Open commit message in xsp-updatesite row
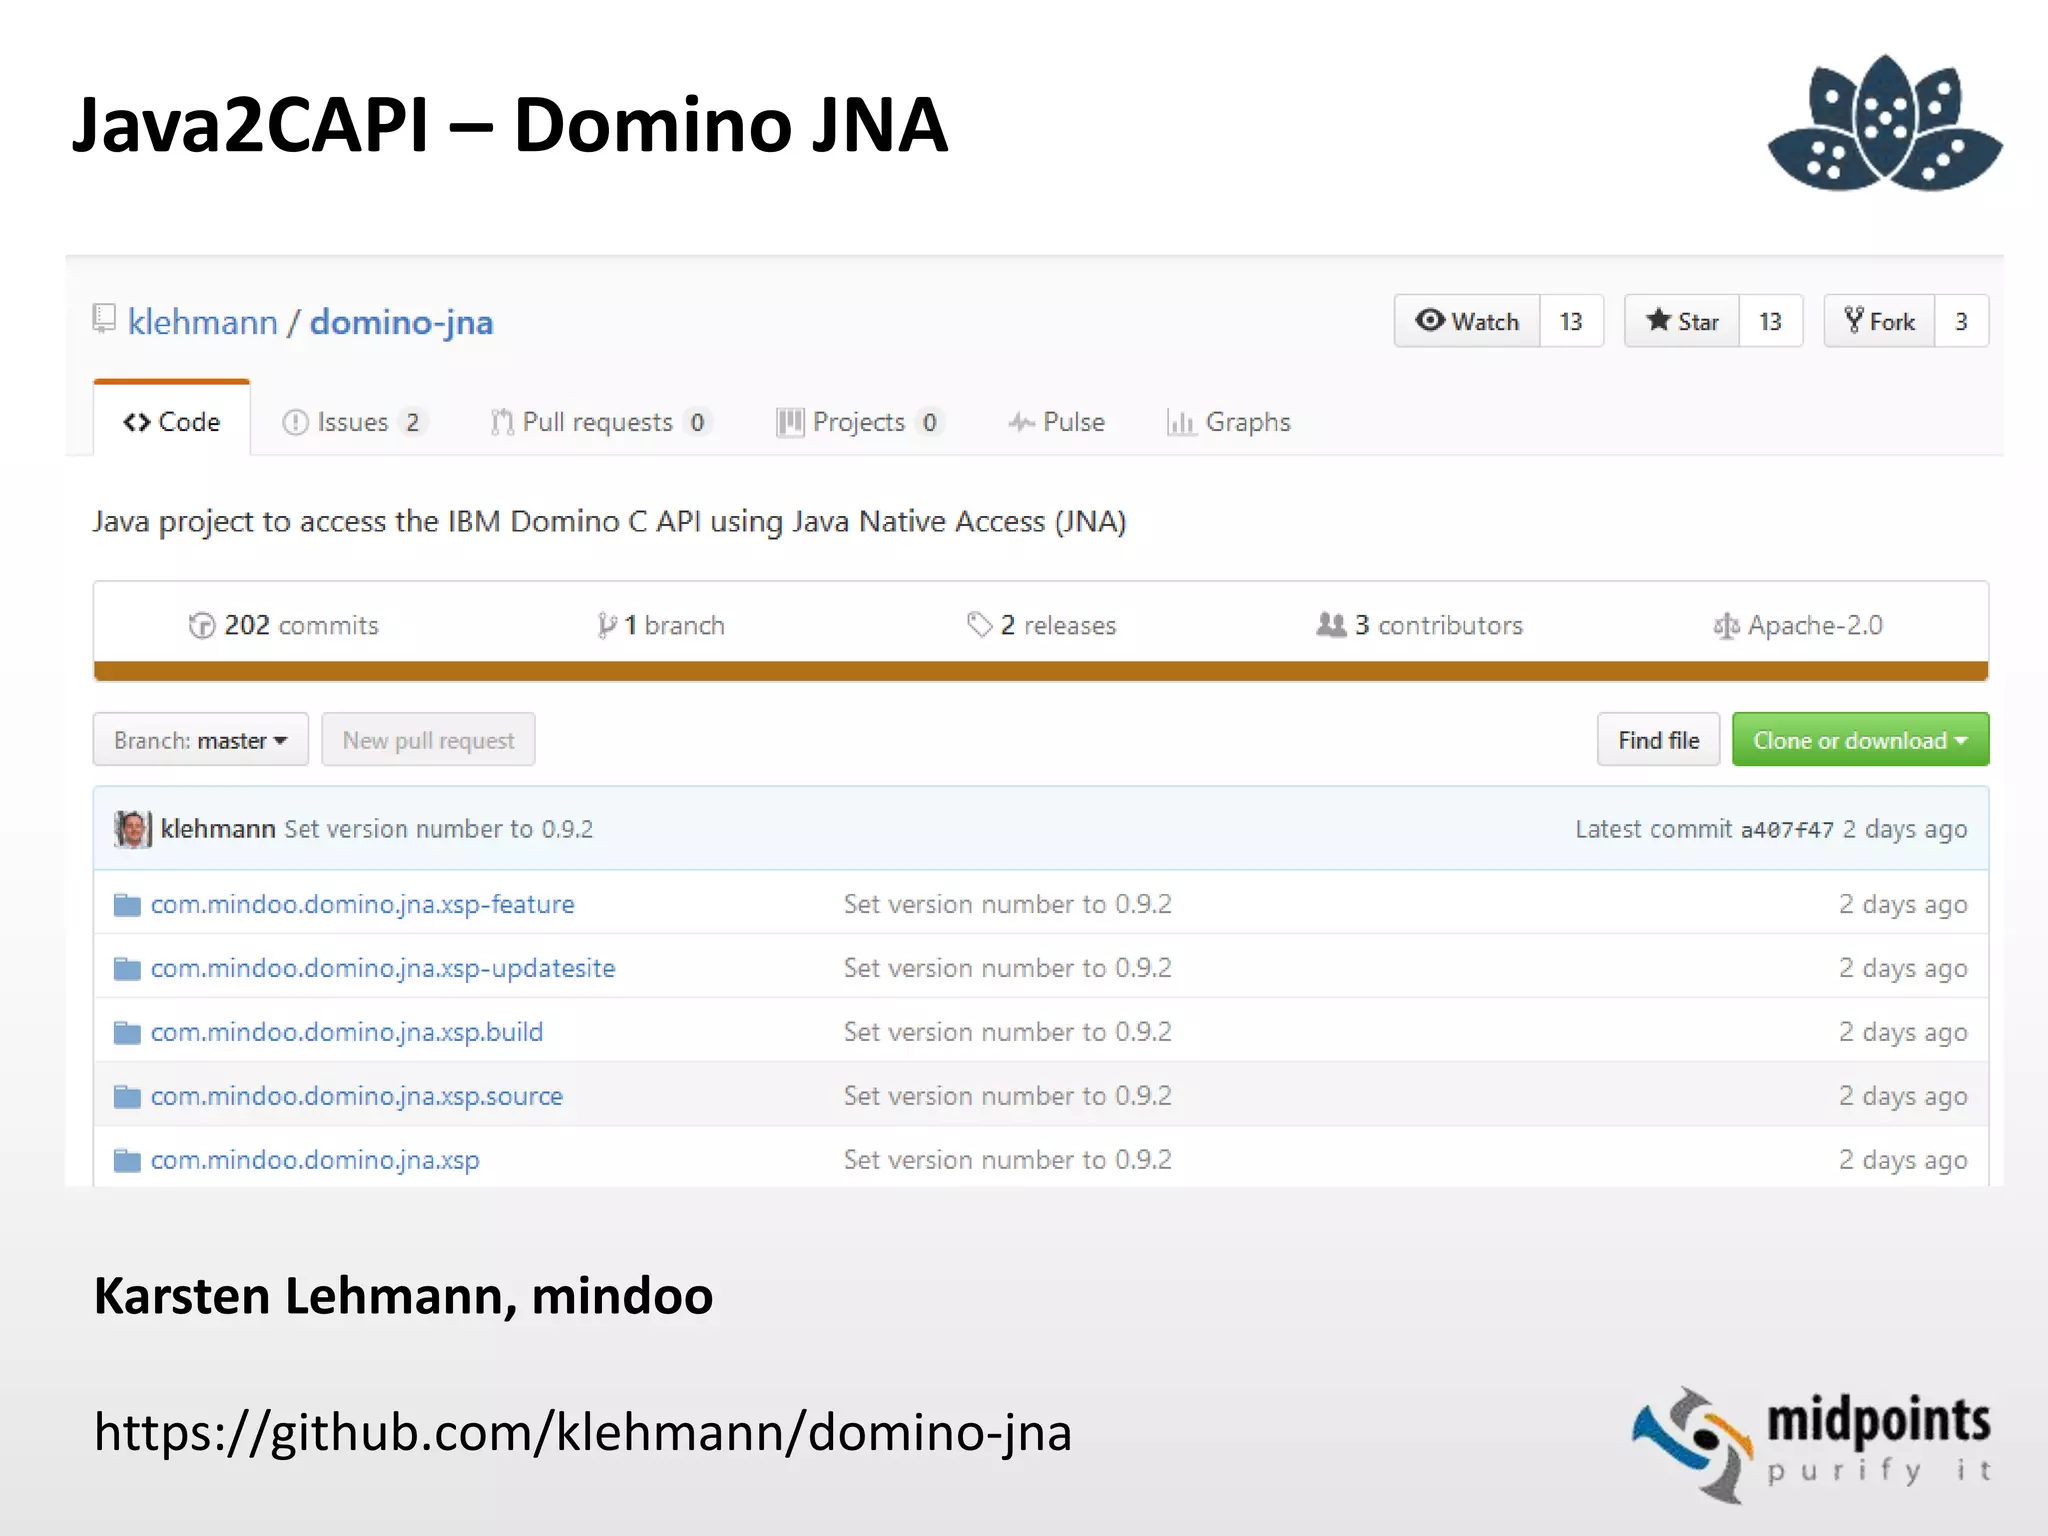The image size is (2048, 1536). (1008, 968)
